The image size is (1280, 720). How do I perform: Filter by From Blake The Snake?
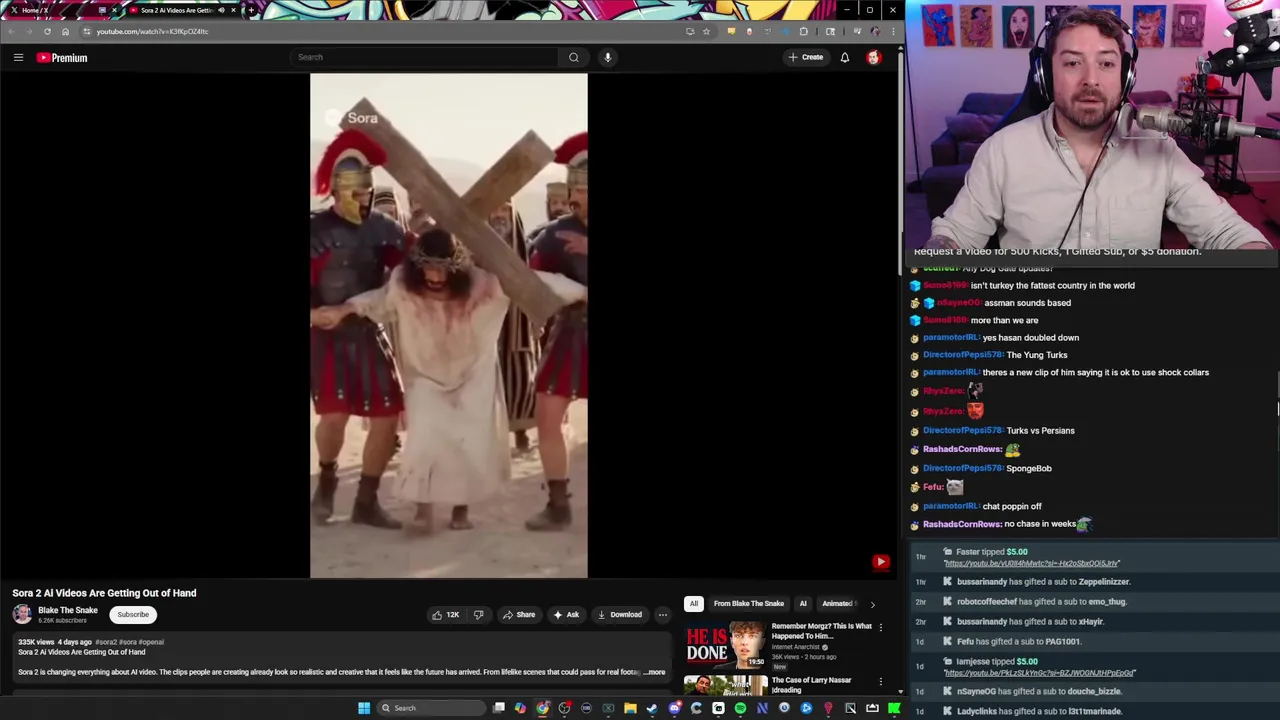pyautogui.click(x=749, y=604)
